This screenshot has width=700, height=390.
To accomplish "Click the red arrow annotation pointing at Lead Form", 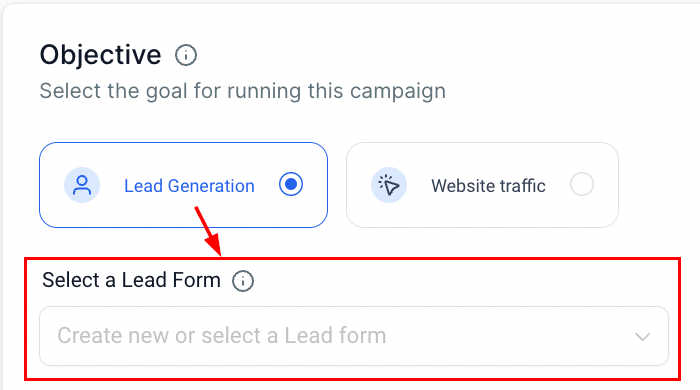I will point(209,231).
